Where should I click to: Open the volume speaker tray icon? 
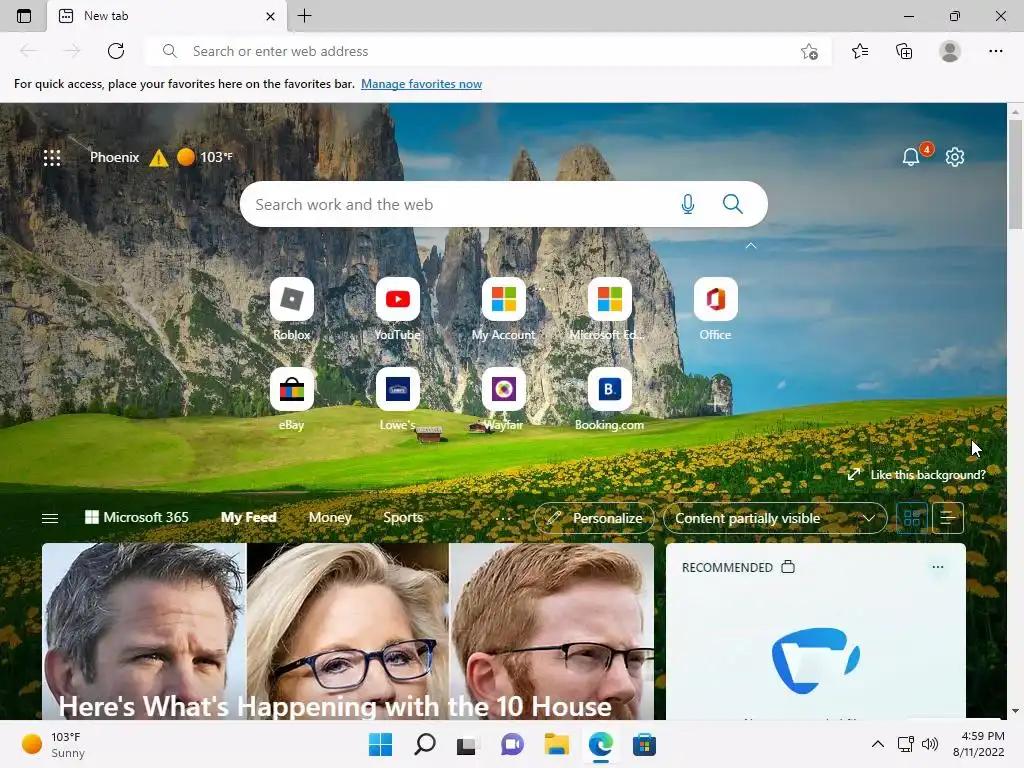tap(929, 744)
